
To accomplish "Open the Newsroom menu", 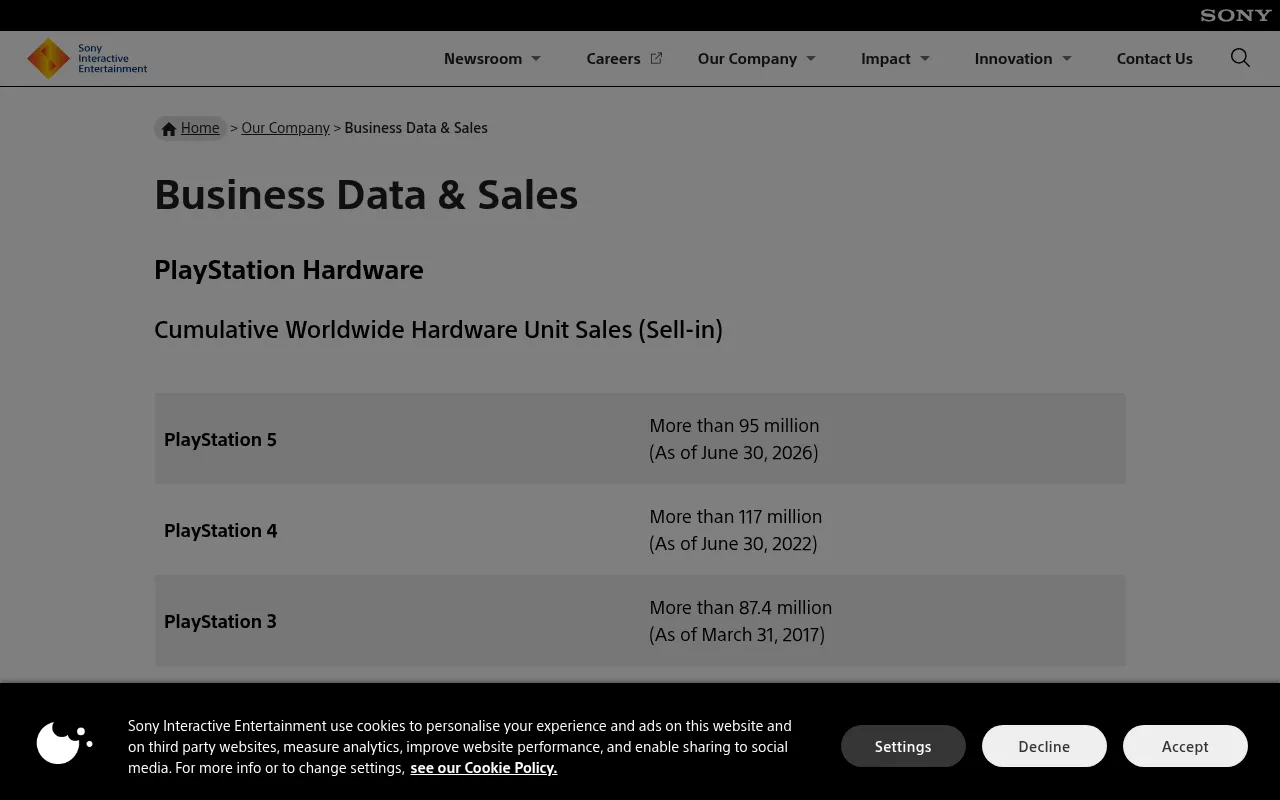I will 483,58.
